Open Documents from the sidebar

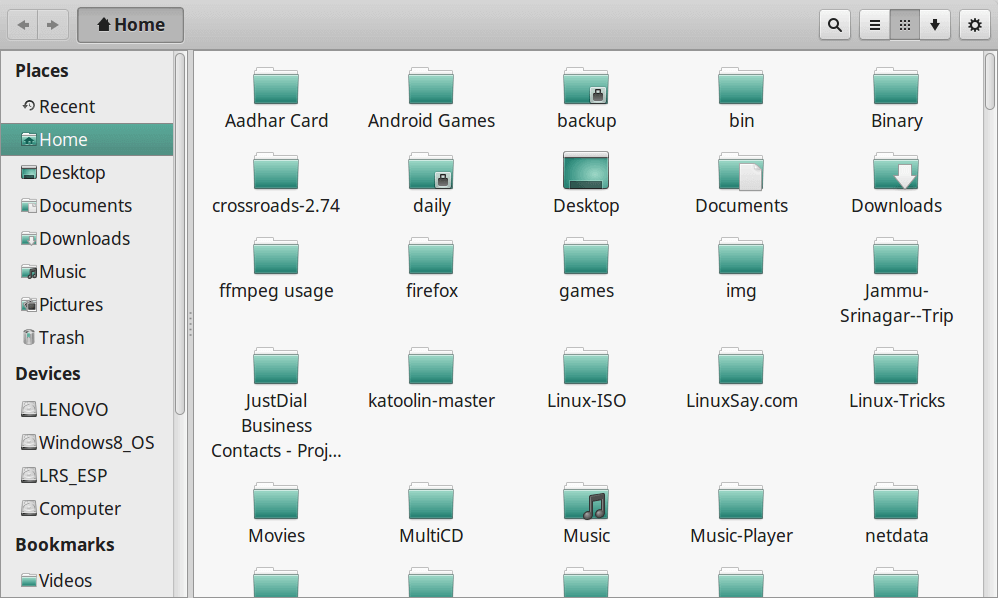87,205
